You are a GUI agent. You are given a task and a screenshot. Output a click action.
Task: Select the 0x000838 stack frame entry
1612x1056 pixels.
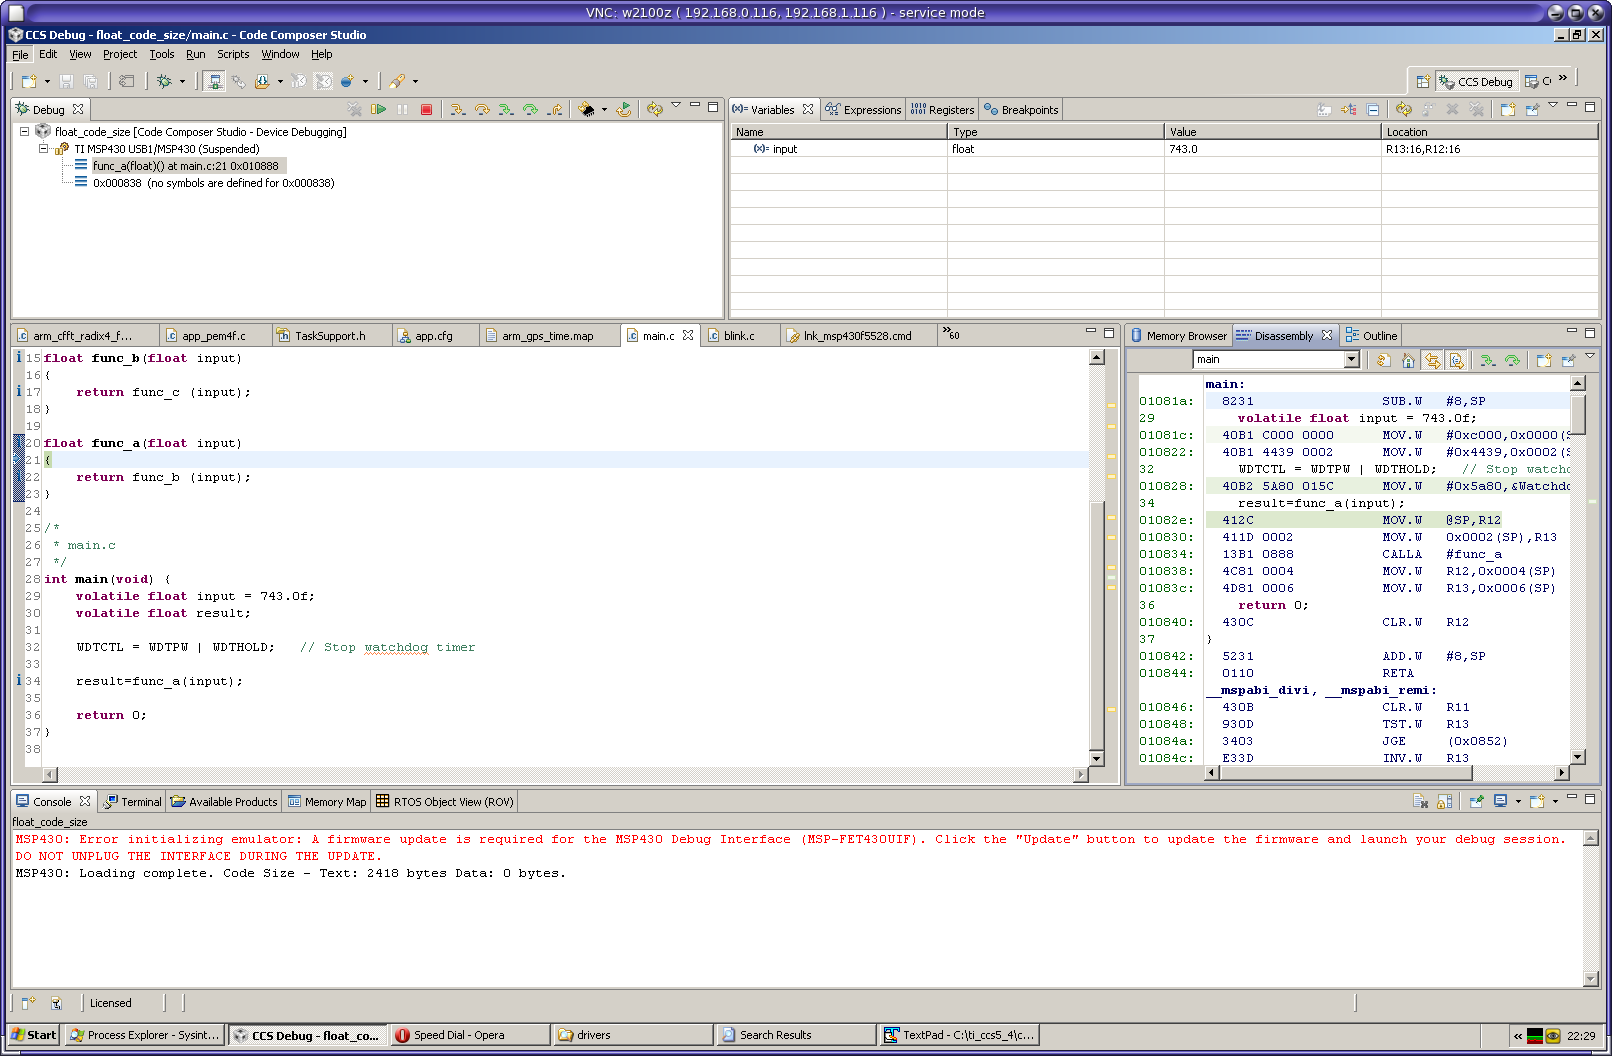tap(213, 183)
